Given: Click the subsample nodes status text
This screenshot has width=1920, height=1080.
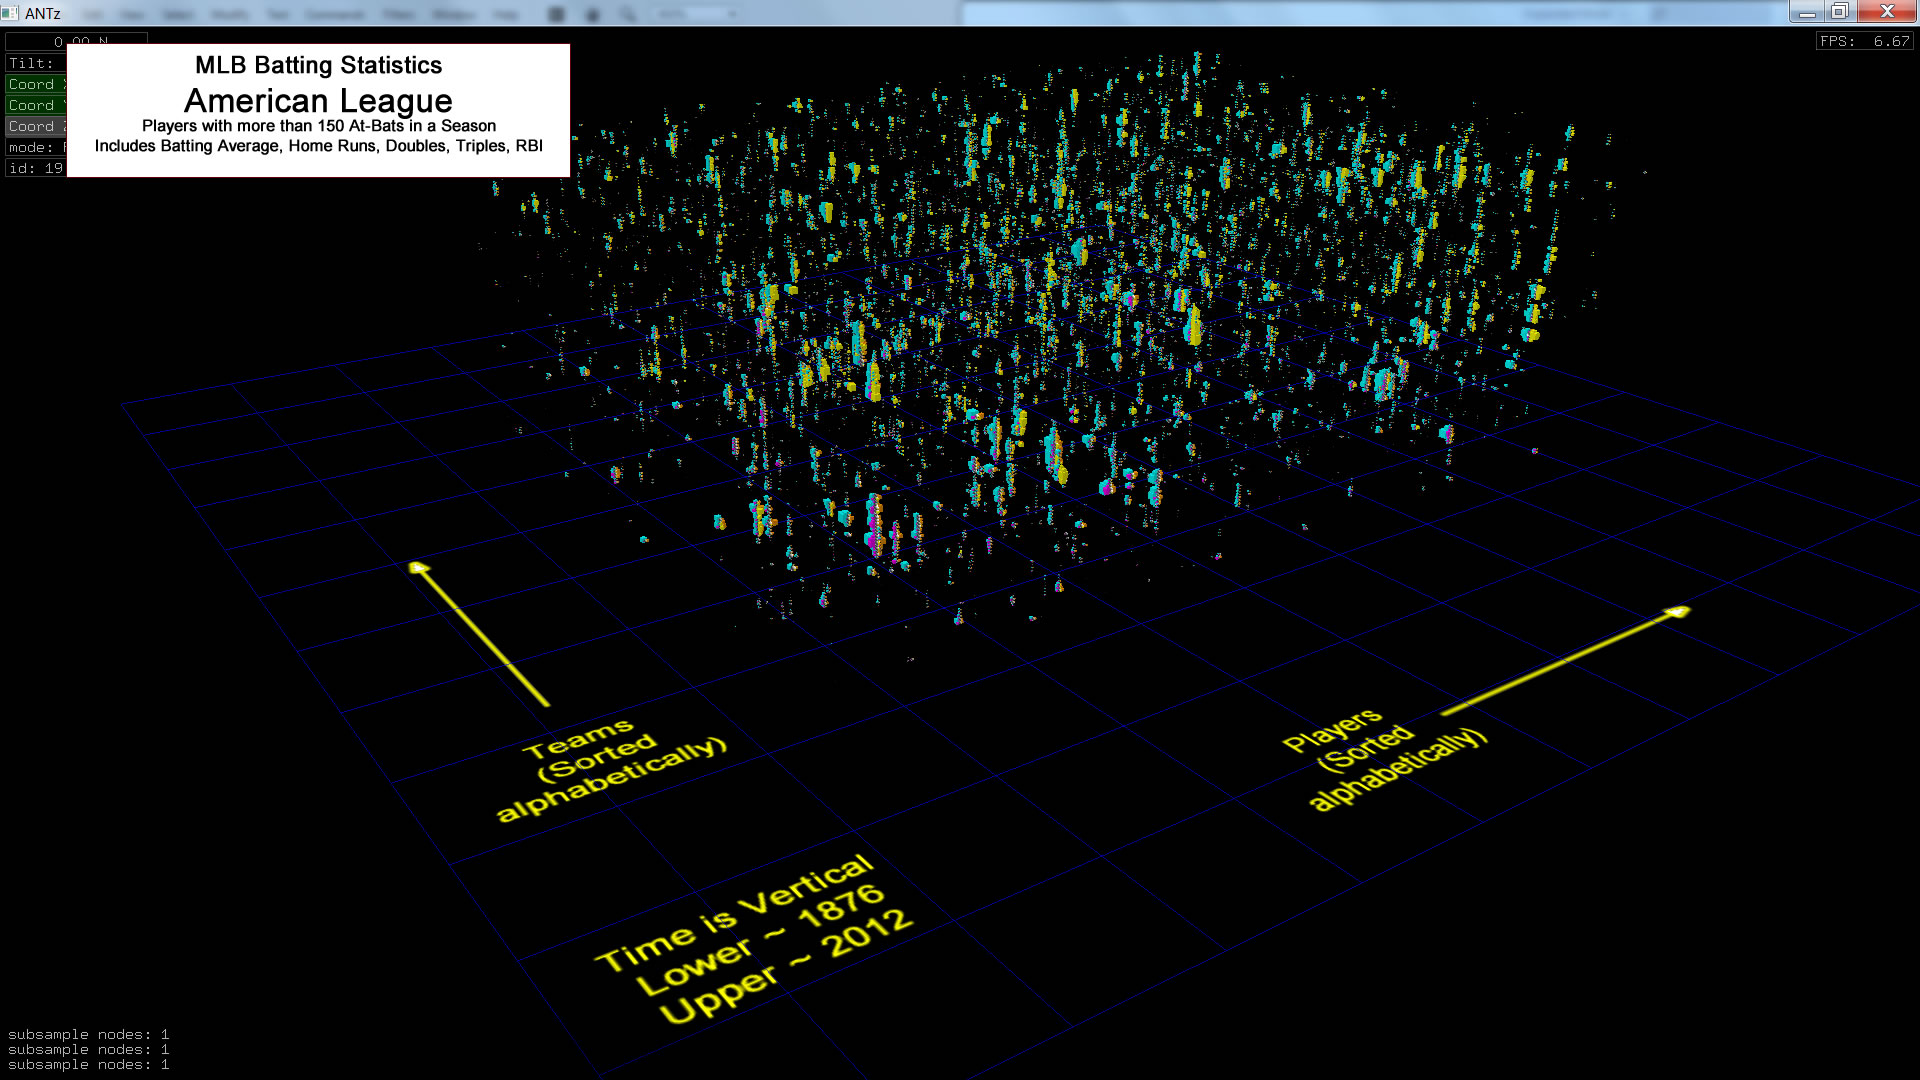Looking at the screenshot, I should 88,1049.
